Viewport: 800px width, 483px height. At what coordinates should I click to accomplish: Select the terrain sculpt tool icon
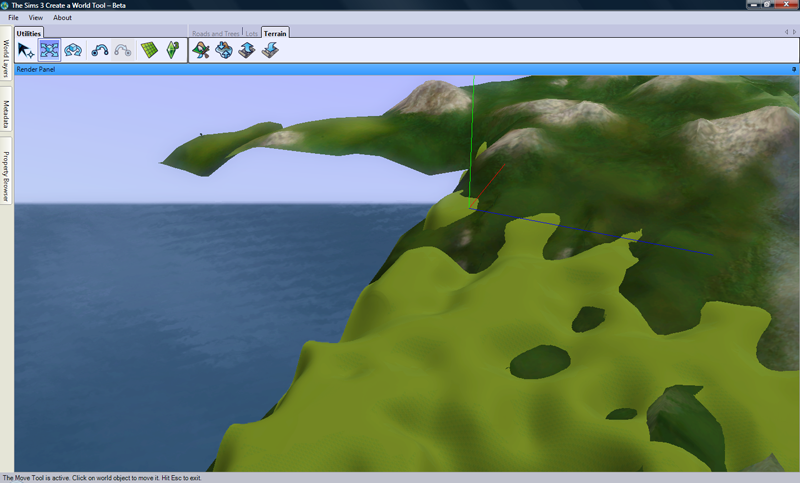(x=224, y=50)
